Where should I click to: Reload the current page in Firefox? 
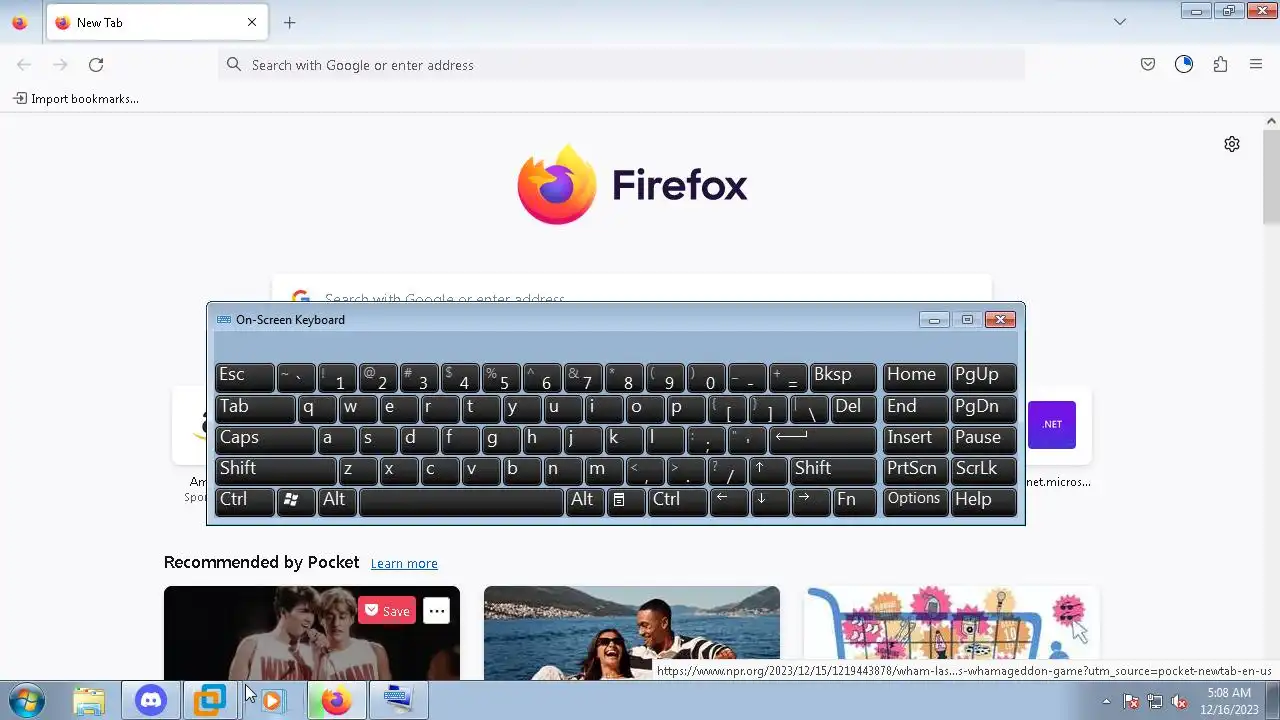tap(96, 65)
